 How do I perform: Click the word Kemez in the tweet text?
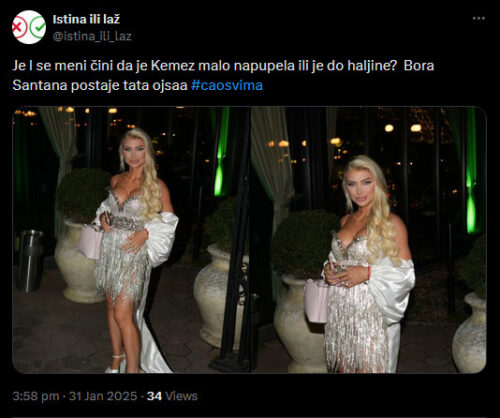click(x=173, y=66)
